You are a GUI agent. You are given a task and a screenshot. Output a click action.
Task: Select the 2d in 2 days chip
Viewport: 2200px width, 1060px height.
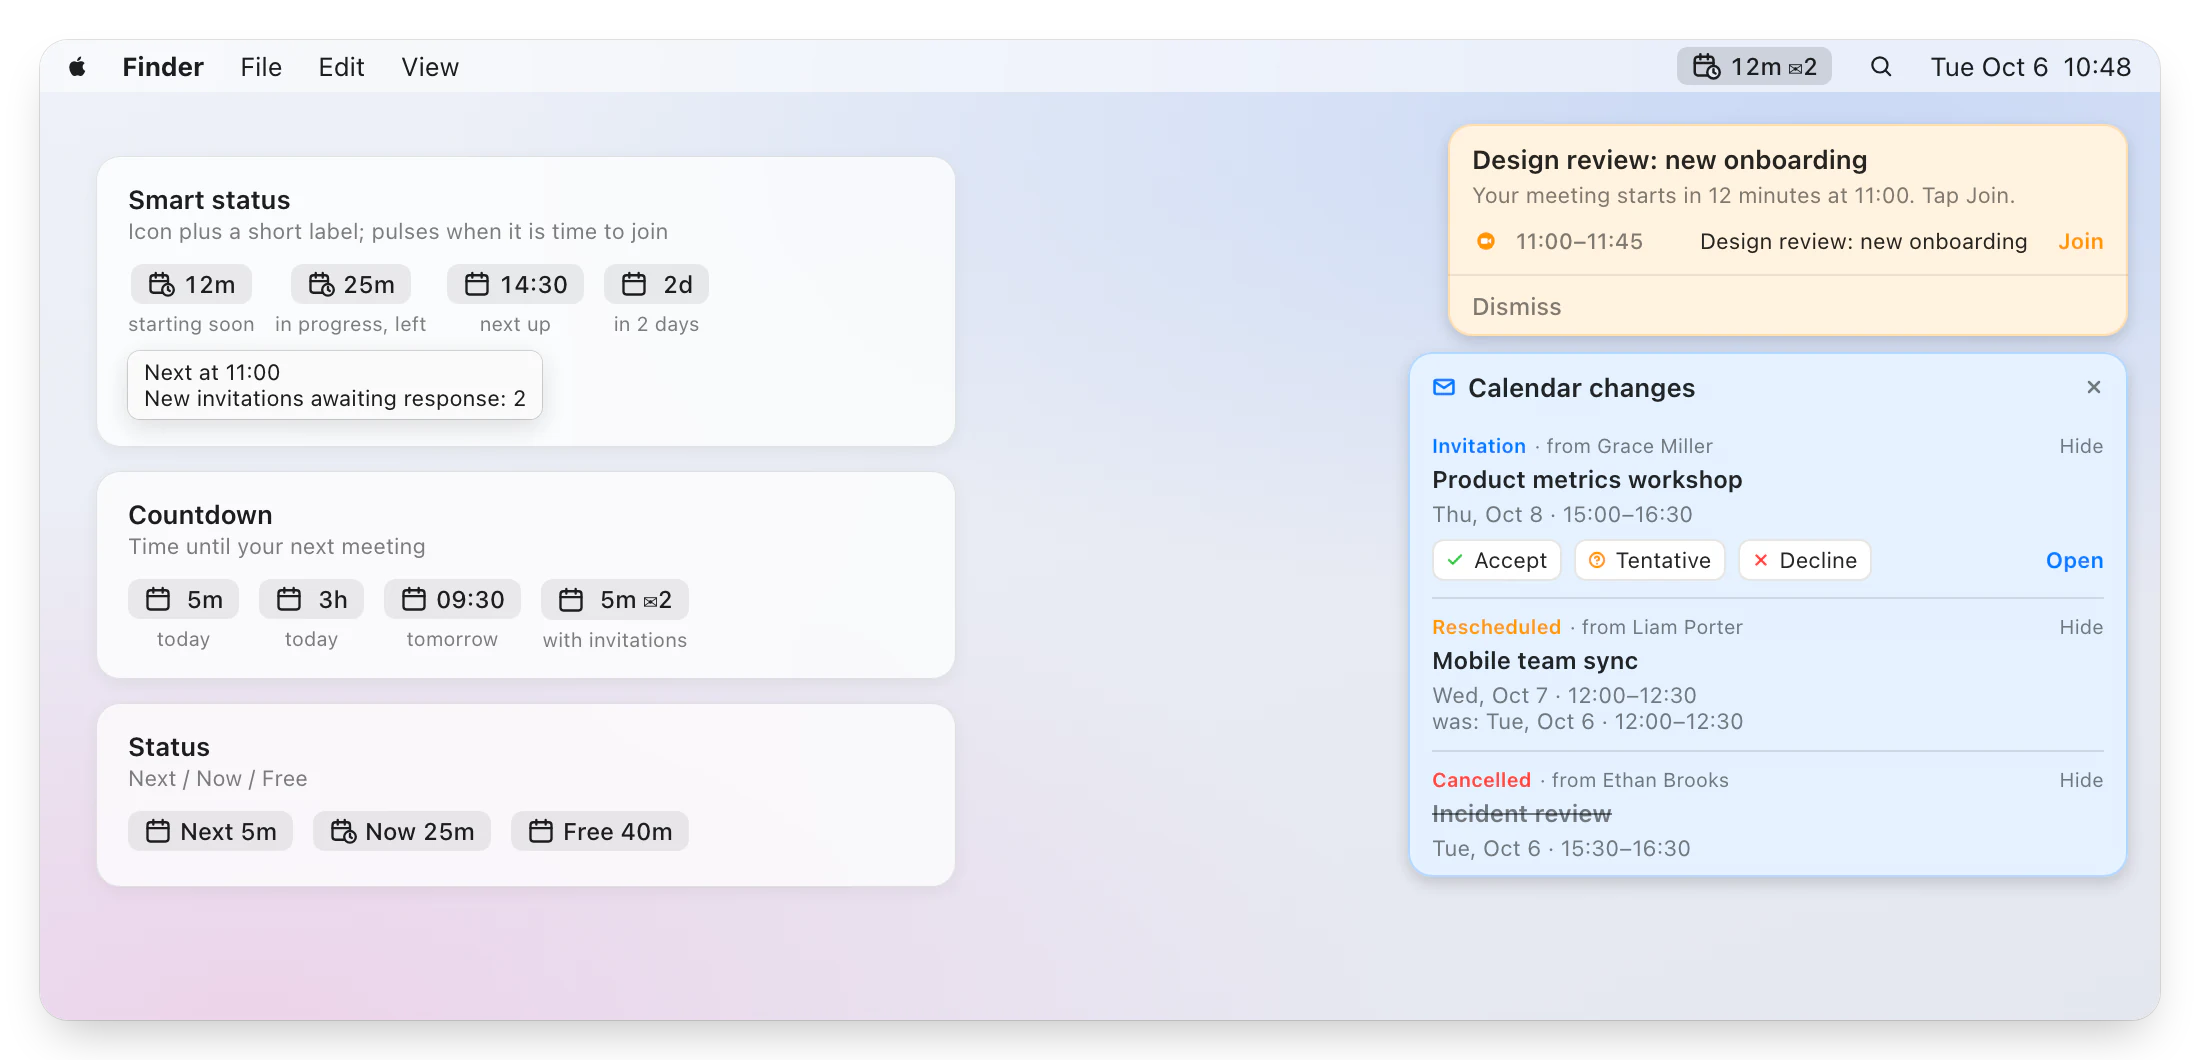tap(656, 285)
